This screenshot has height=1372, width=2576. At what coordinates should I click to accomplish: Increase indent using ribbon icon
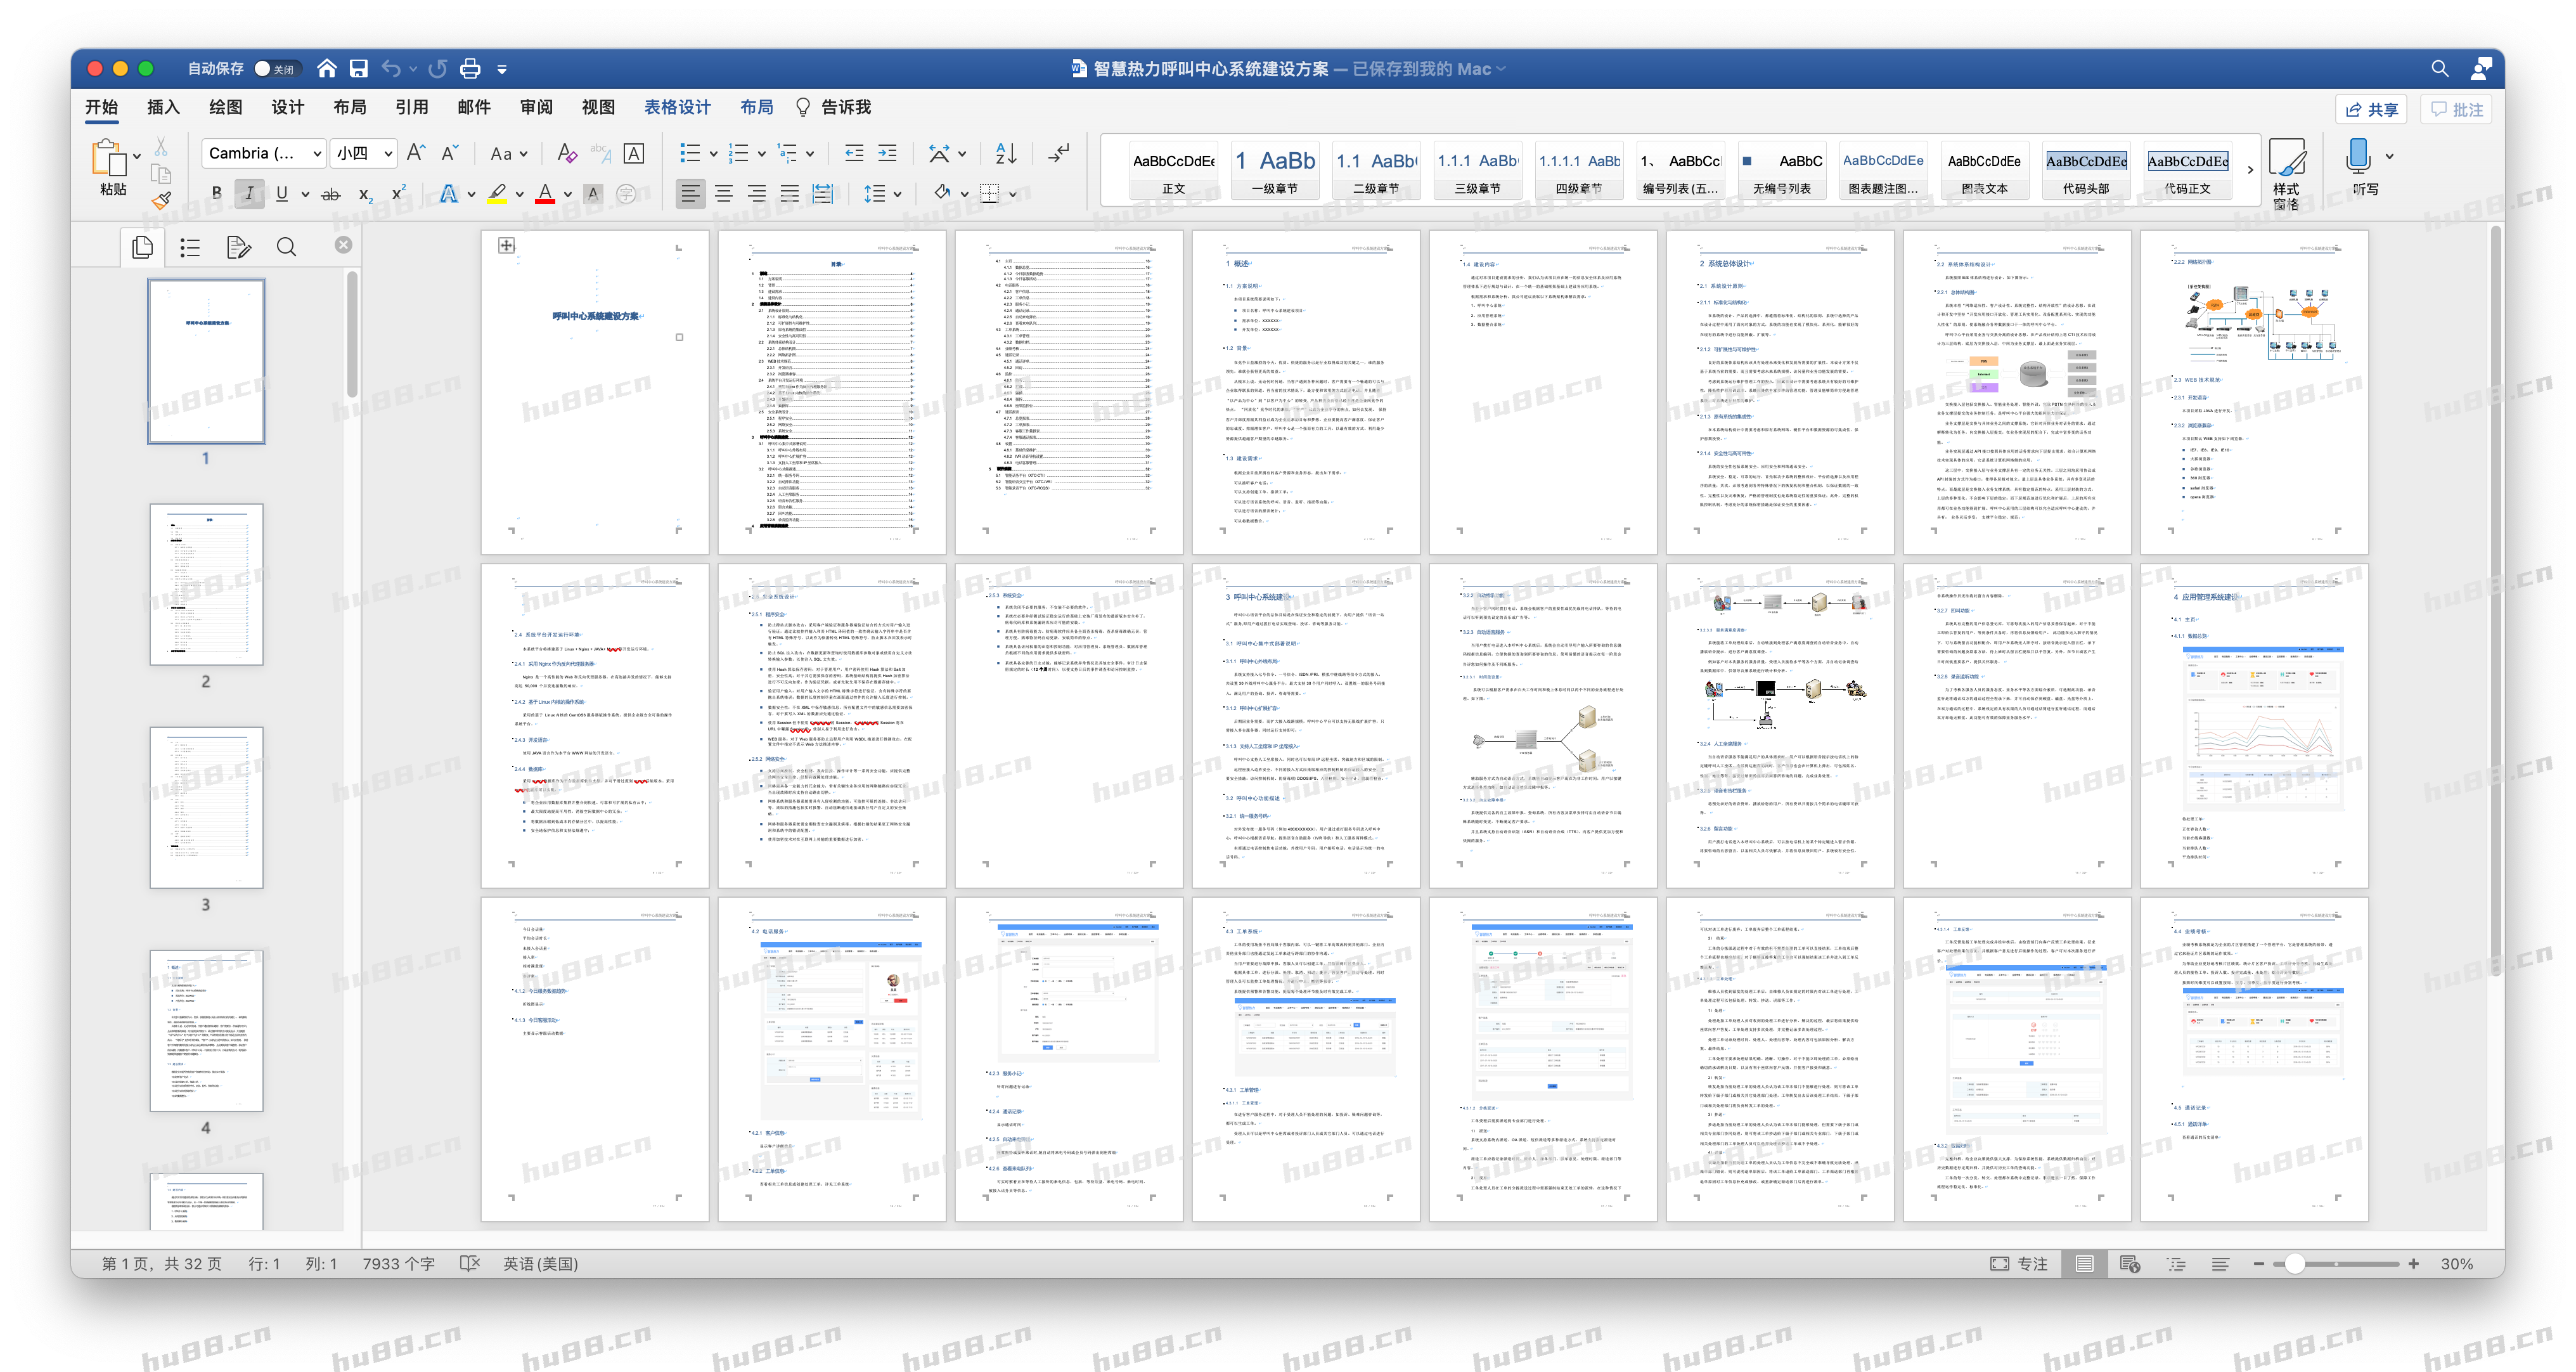(x=887, y=153)
